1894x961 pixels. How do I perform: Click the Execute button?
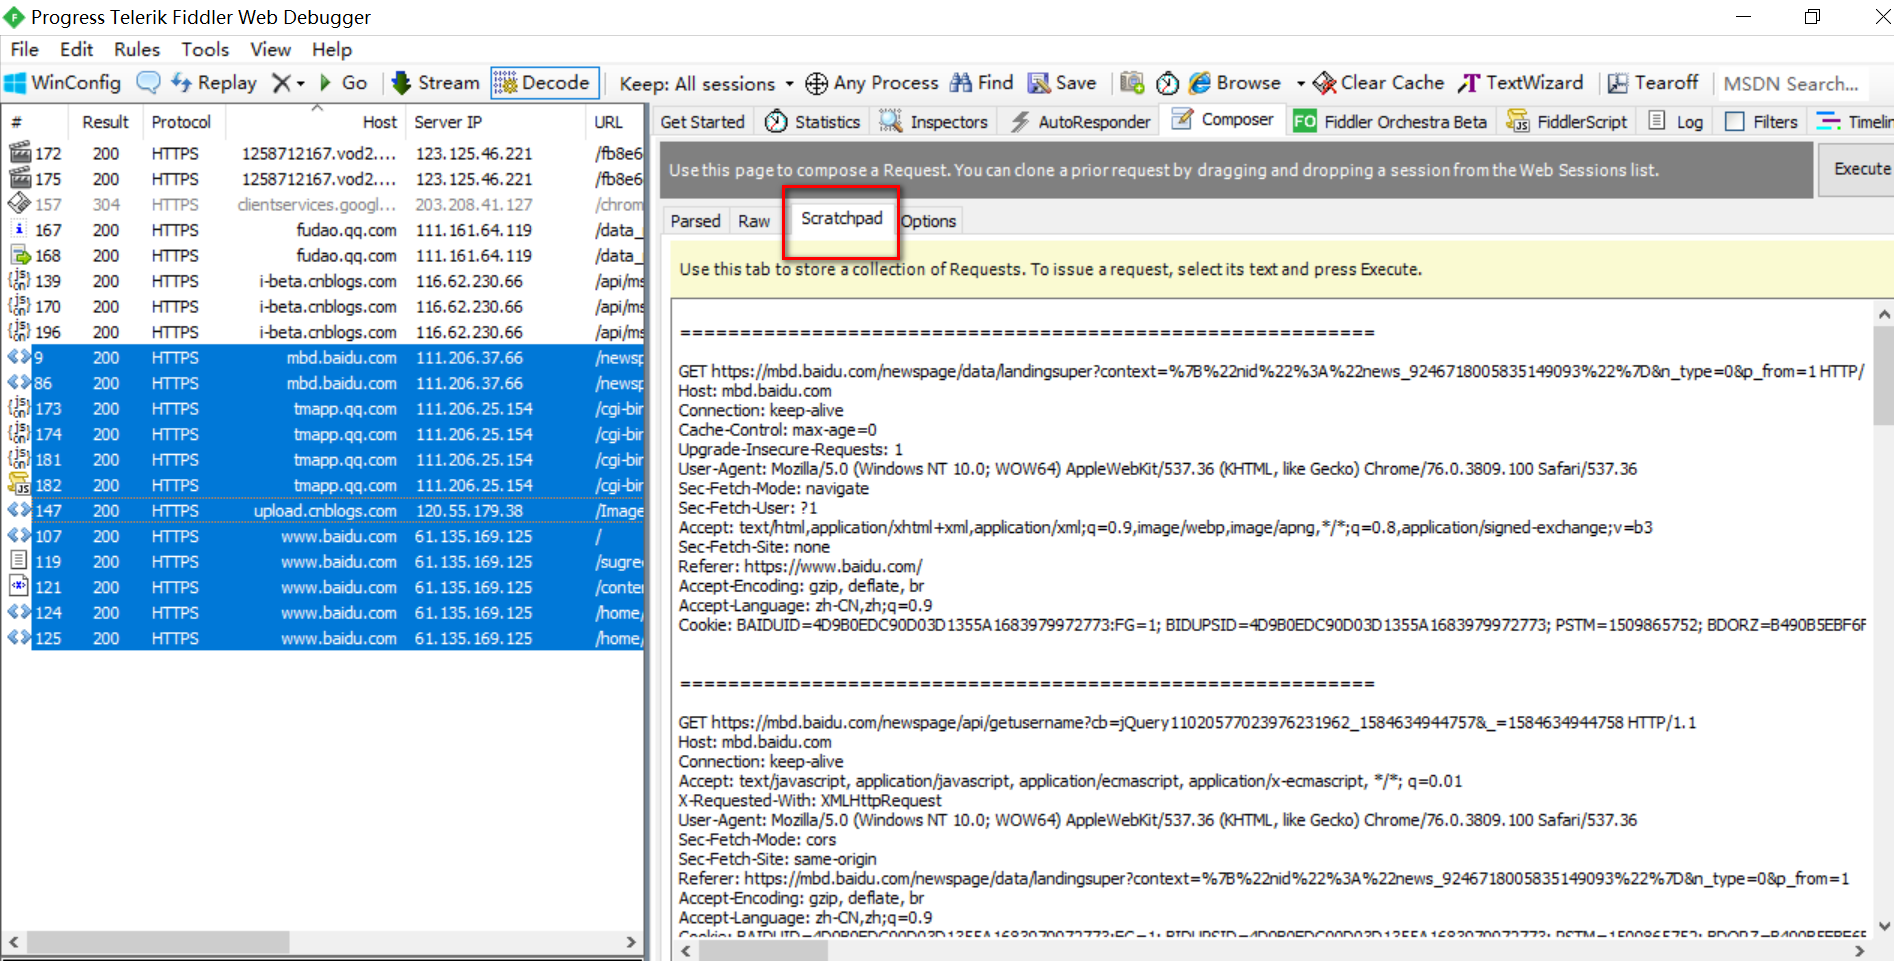point(1862,169)
